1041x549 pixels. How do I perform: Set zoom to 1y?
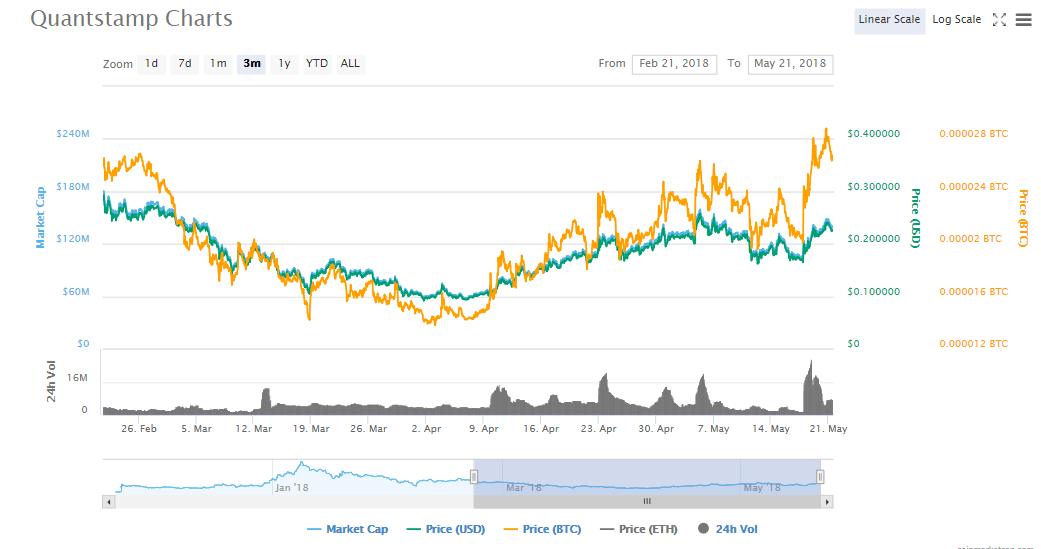tap(284, 64)
